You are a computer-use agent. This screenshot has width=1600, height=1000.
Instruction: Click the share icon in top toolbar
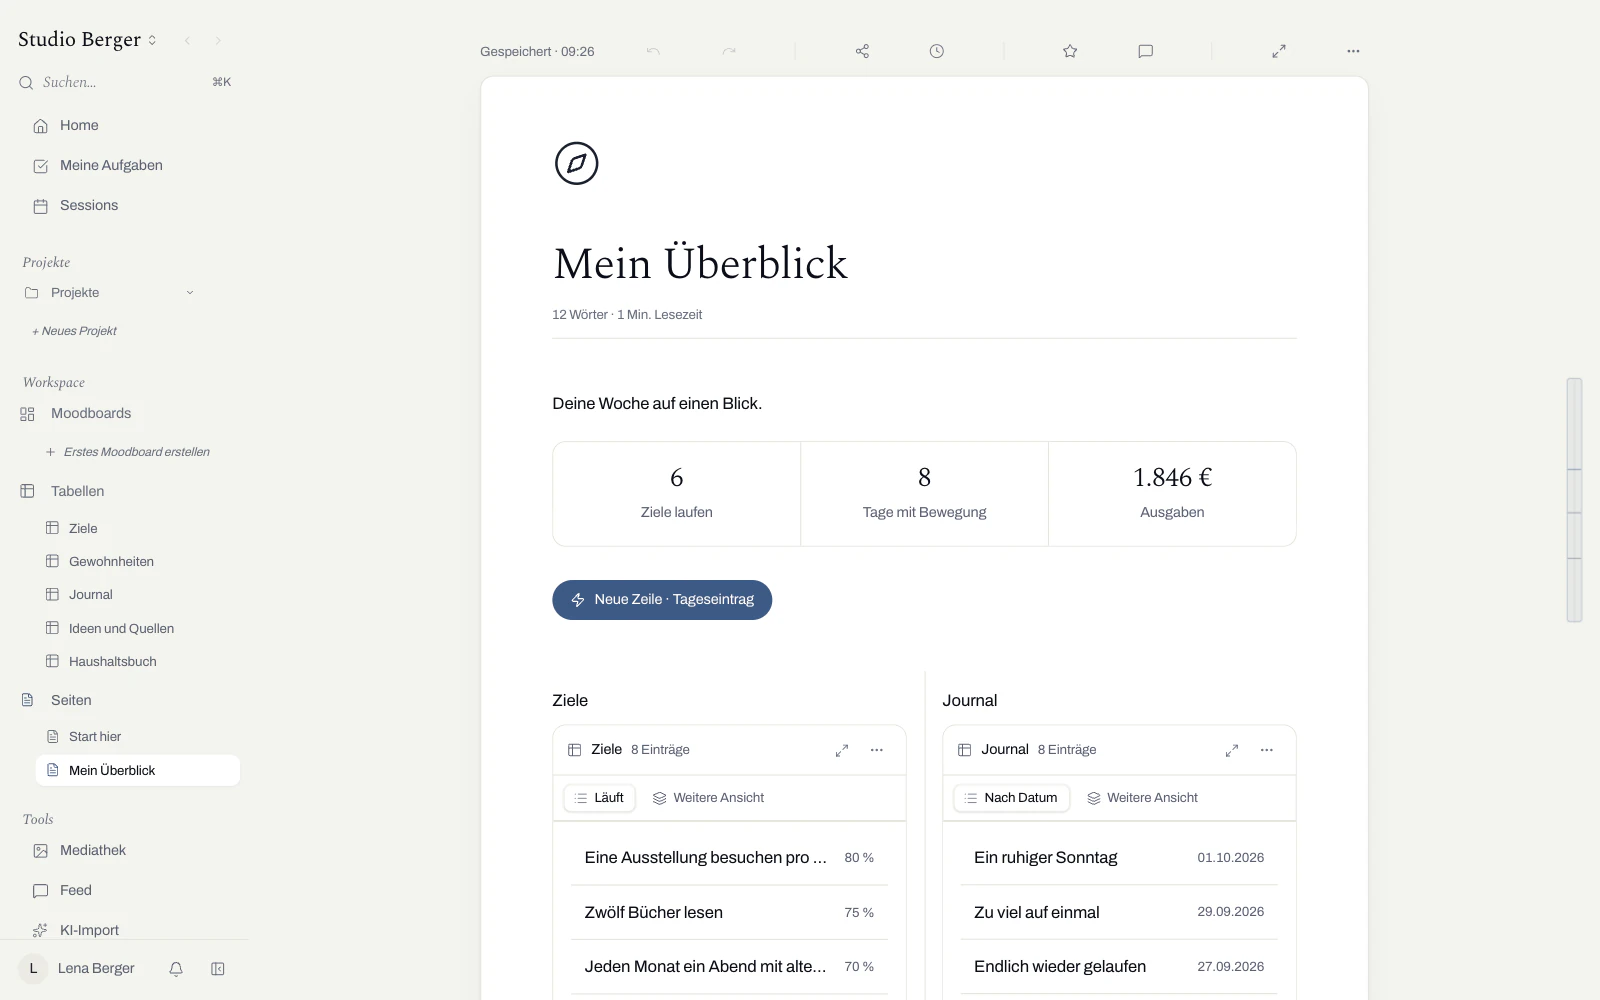click(x=862, y=51)
